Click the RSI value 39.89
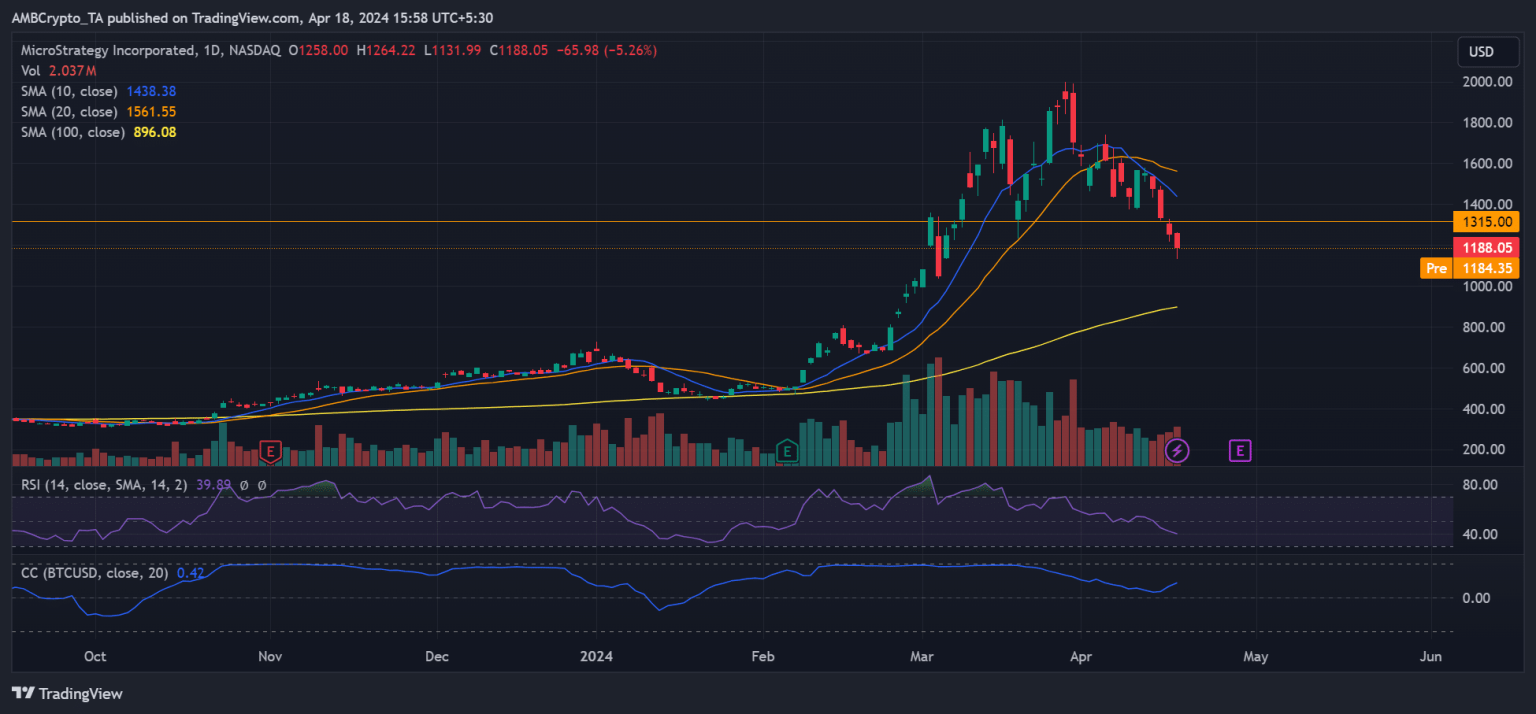This screenshot has height=714, width=1536. coord(214,484)
